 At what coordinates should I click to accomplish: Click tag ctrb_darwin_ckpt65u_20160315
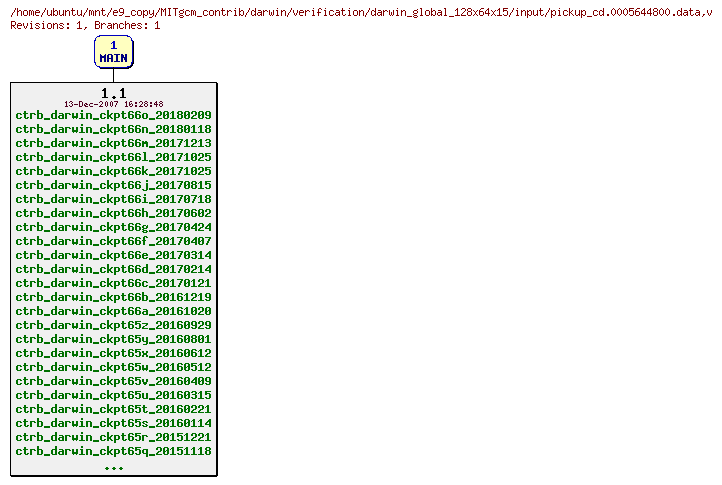pos(114,395)
